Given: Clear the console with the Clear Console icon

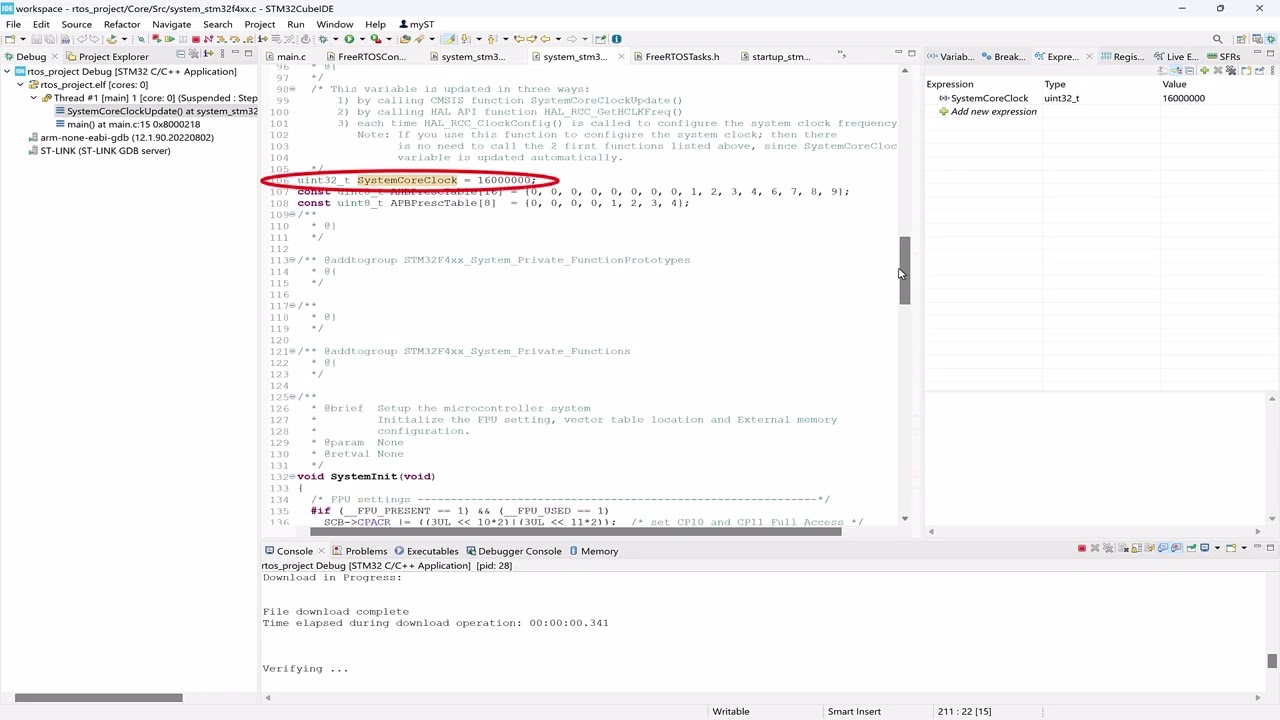Looking at the screenshot, I should (1123, 548).
